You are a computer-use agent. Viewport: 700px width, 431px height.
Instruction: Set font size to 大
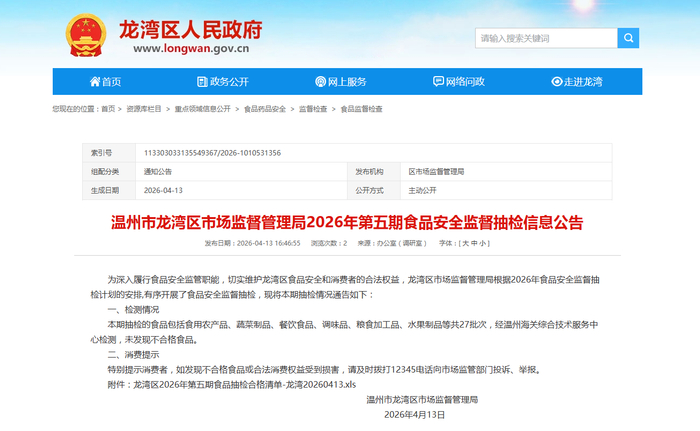tap(465, 243)
